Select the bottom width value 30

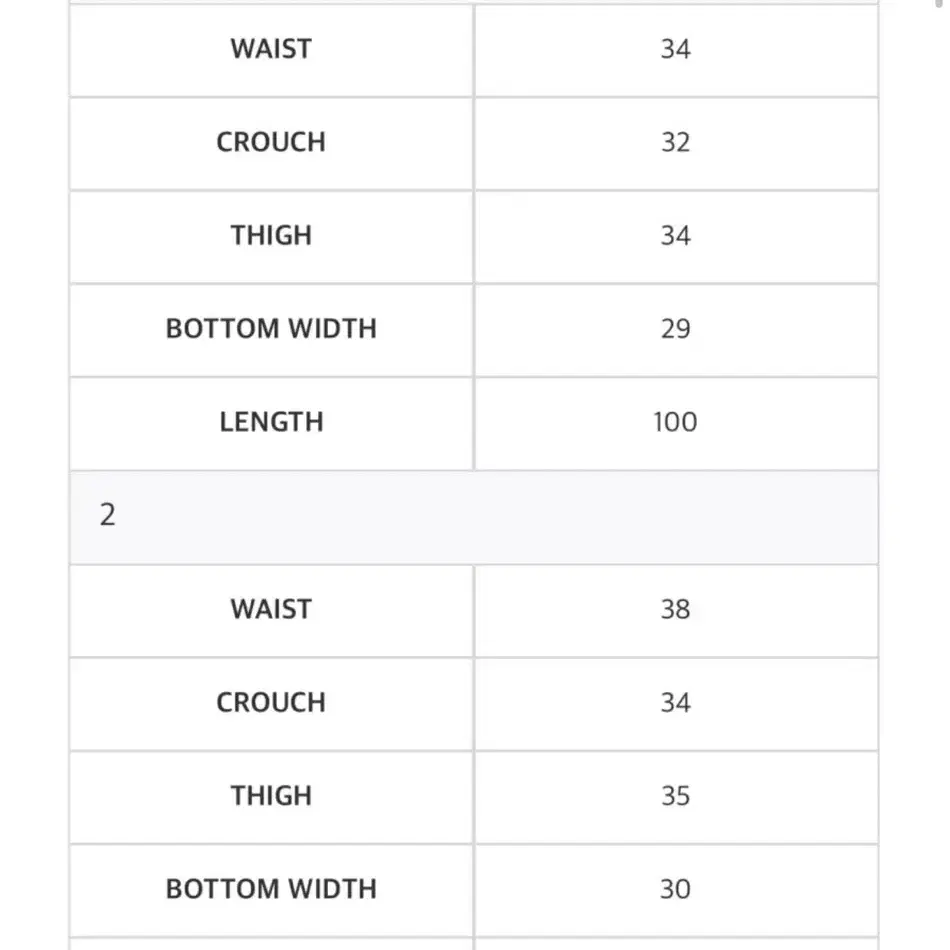pos(676,890)
